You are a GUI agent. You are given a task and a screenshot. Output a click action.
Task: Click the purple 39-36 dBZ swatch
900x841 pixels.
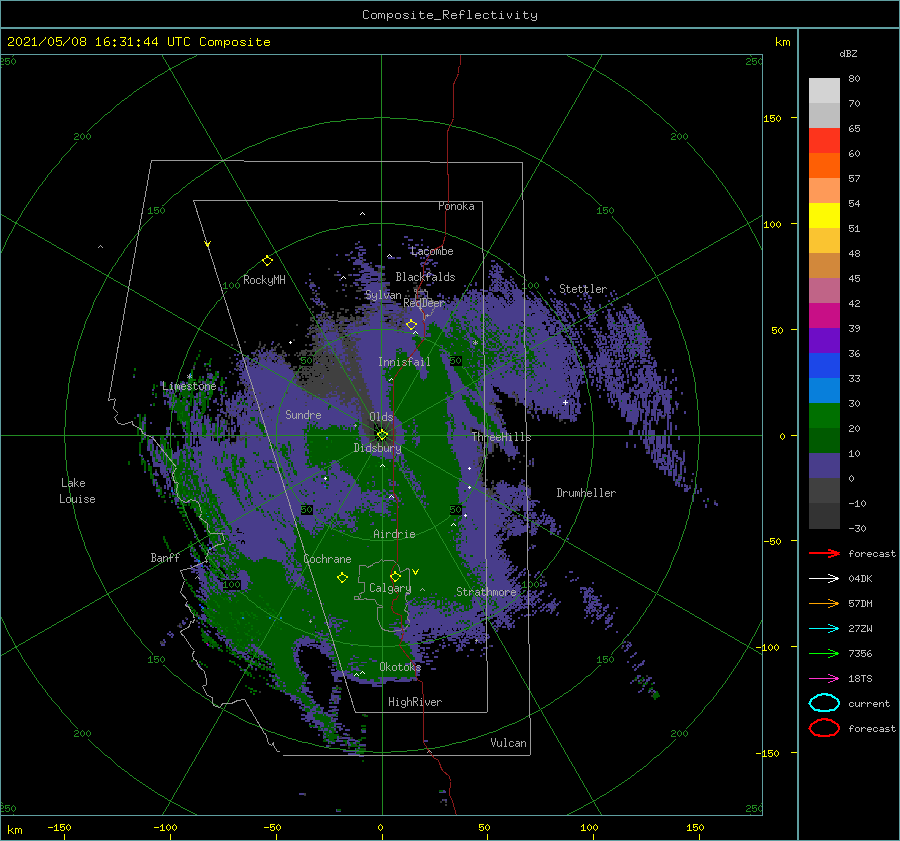coord(824,340)
